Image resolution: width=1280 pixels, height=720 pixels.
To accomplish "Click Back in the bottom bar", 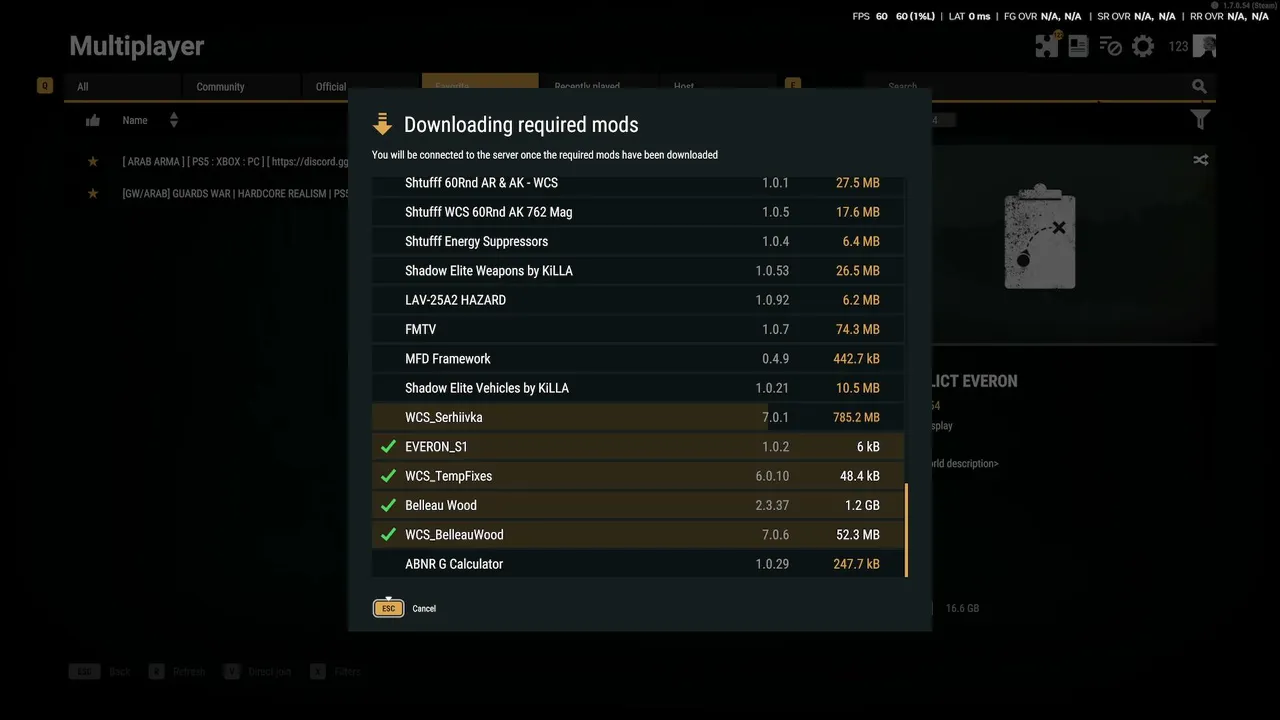I will (120, 672).
